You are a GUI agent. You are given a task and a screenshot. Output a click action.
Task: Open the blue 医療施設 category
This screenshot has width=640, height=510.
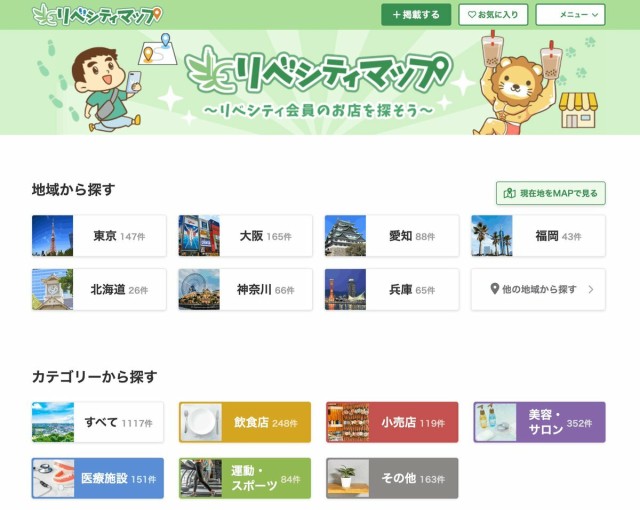(98, 478)
